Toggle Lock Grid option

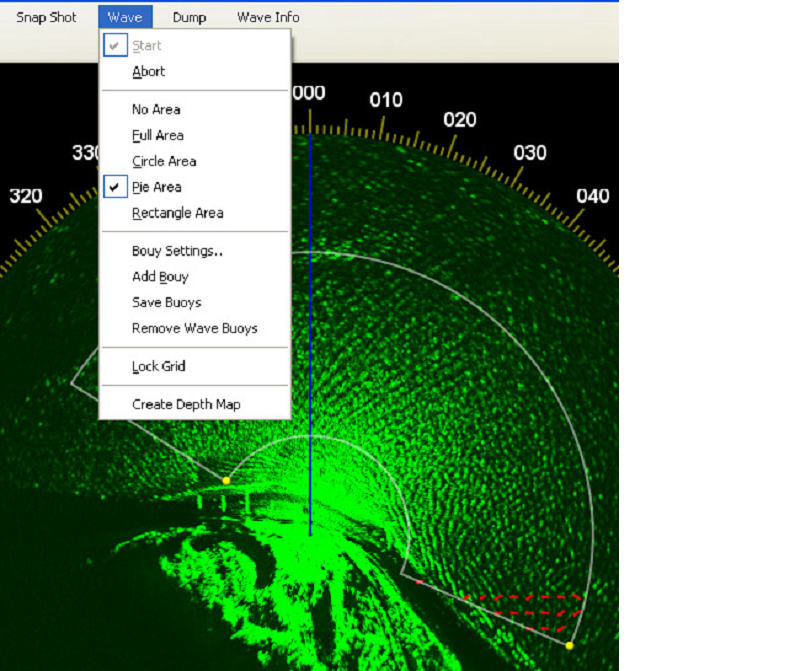coord(158,367)
